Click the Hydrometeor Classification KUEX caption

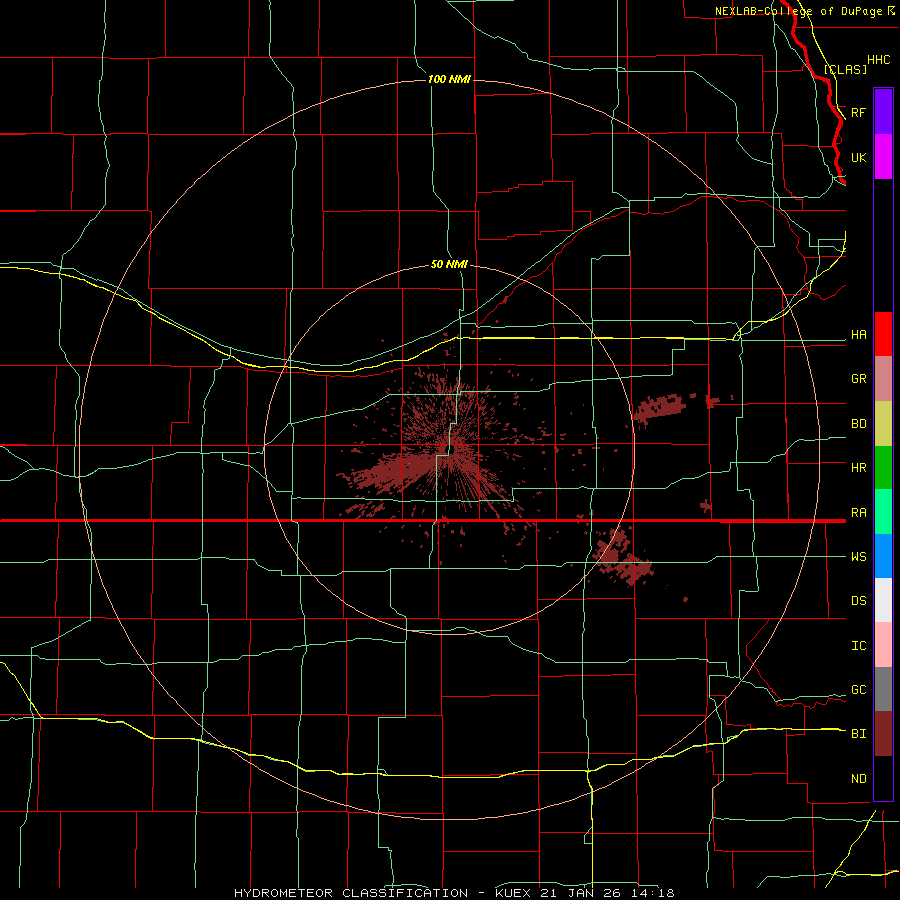453,893
